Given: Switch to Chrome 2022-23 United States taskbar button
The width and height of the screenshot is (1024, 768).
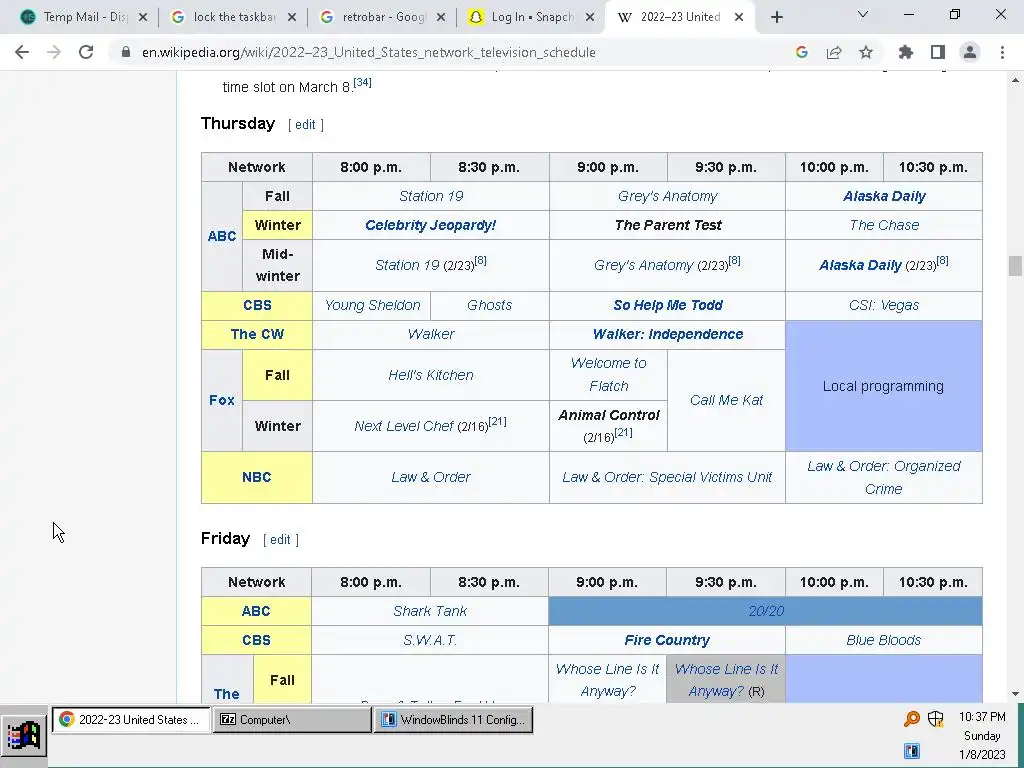Looking at the screenshot, I should pos(131,720).
